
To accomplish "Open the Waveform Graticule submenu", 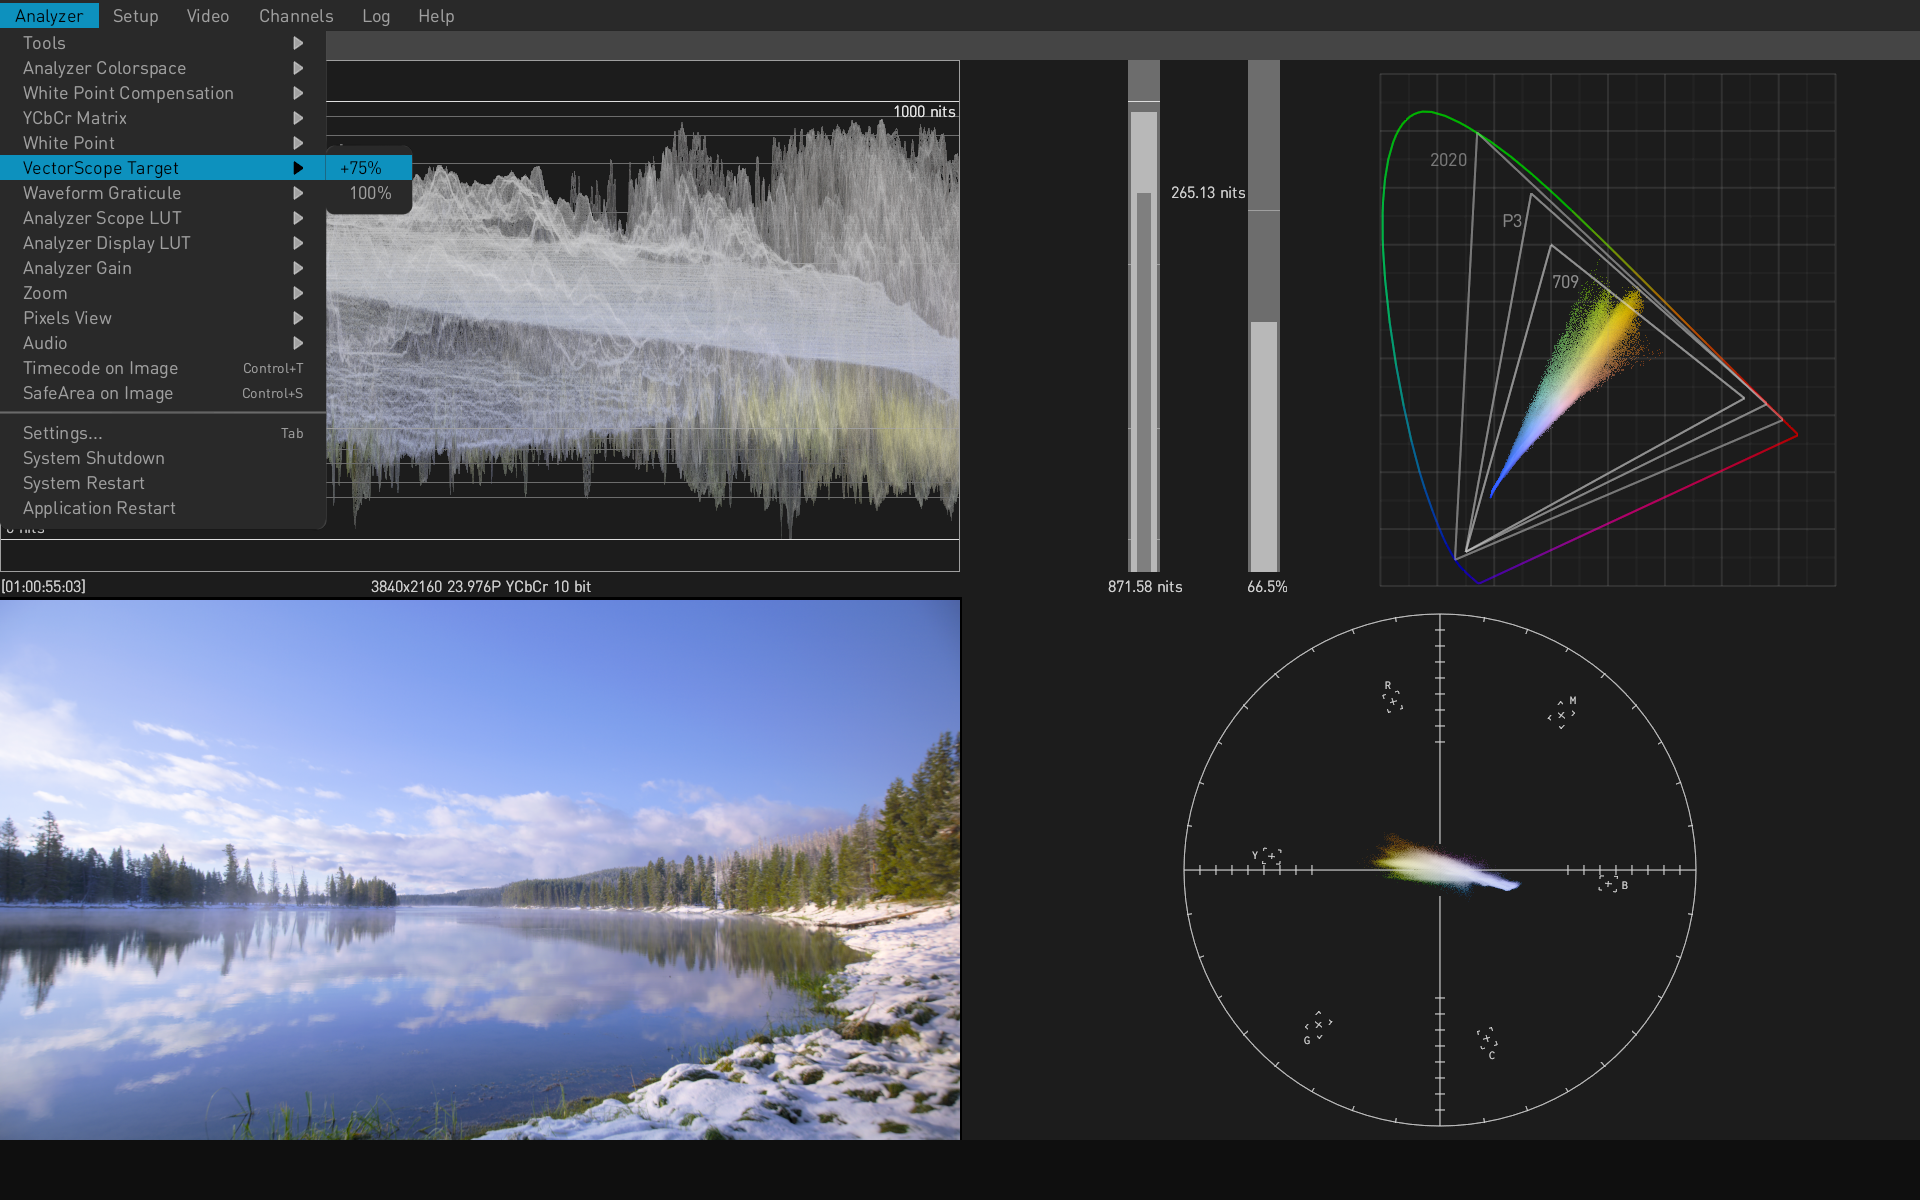I will 102,193.
